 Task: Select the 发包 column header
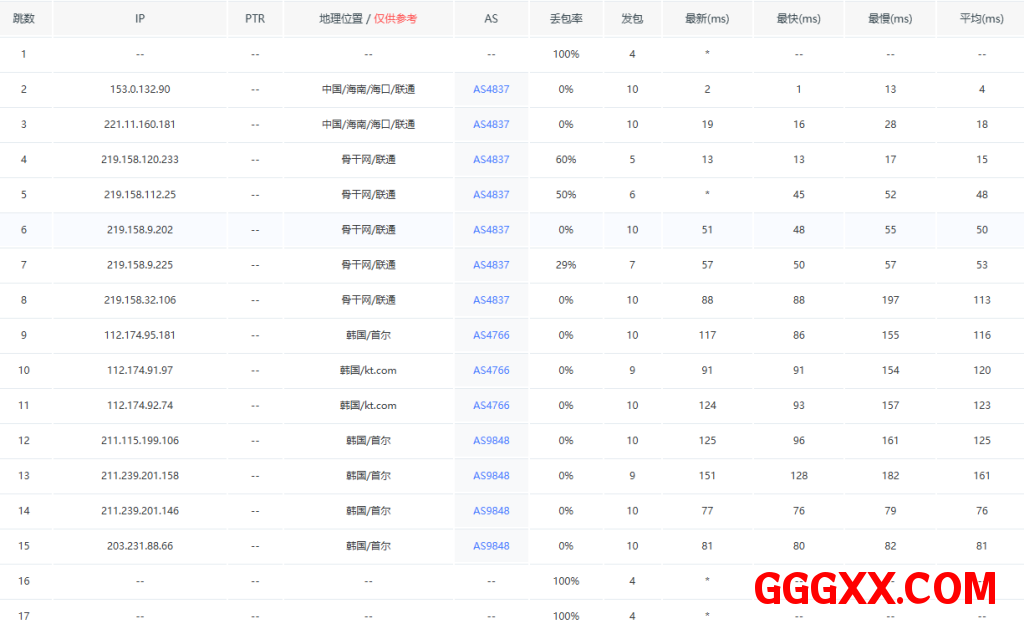[x=632, y=19]
